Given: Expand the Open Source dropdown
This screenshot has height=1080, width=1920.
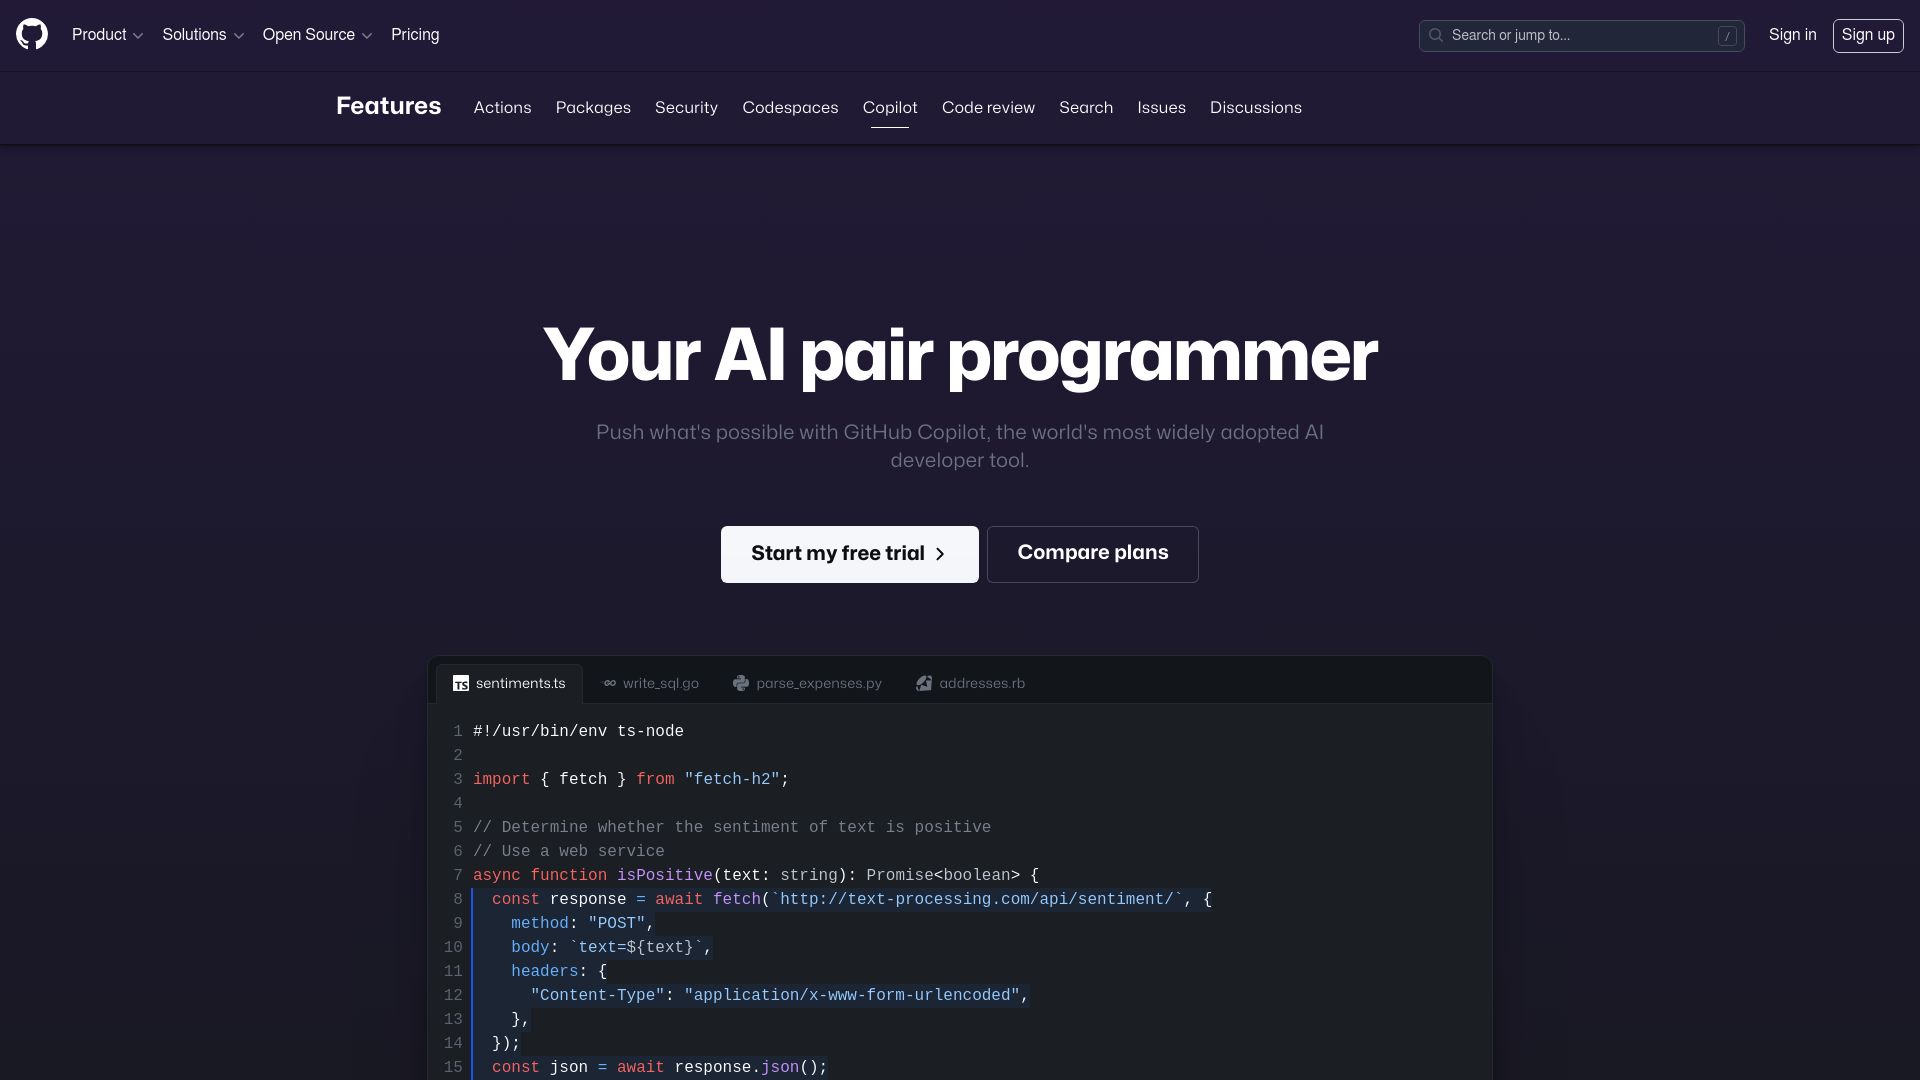Looking at the screenshot, I should click(316, 35).
